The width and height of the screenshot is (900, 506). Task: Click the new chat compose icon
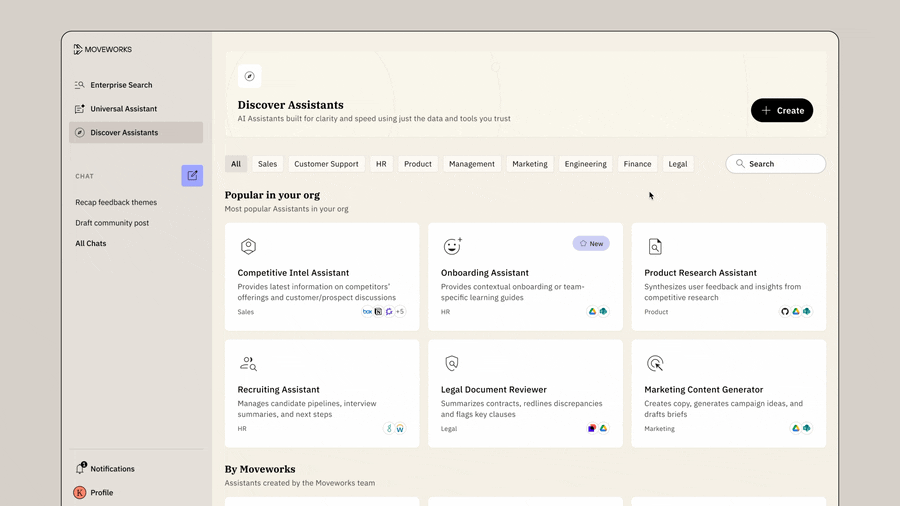point(192,176)
